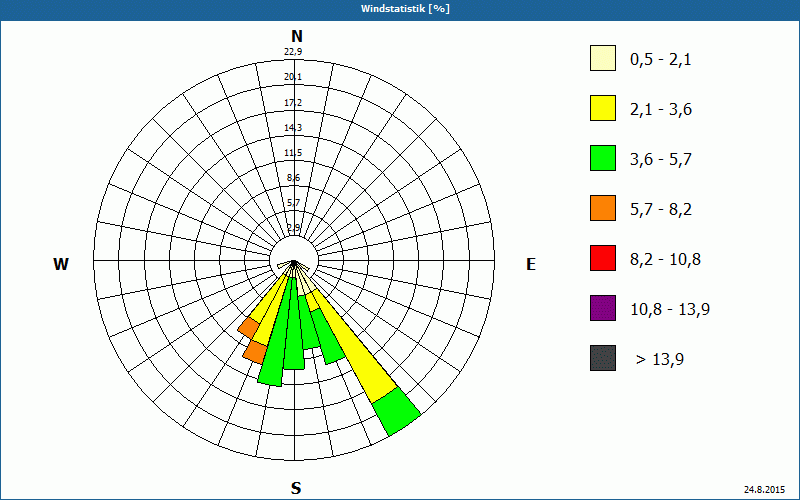Click the dark gray > 13,9 legend swatch
Viewport: 800px width, 500px height.
point(603,358)
